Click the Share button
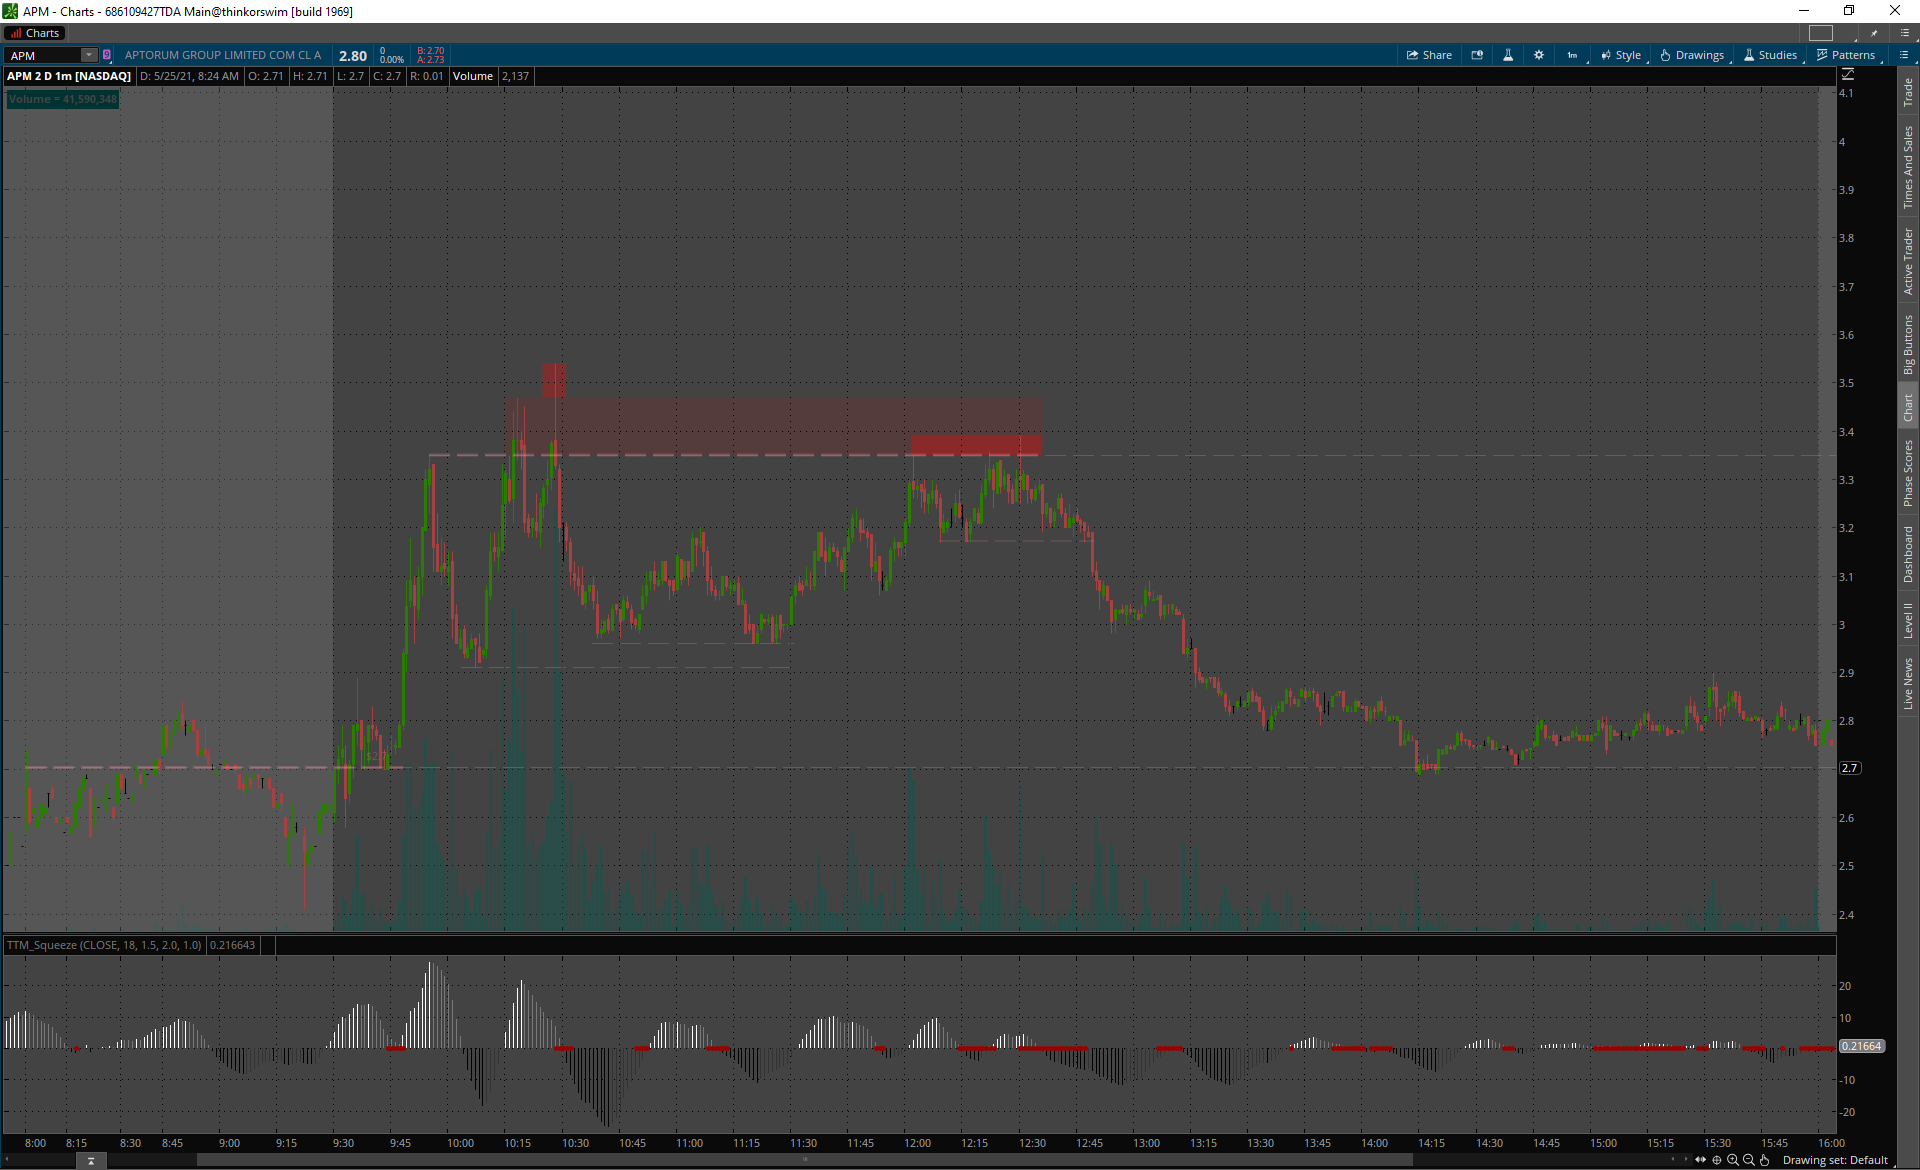Viewport: 1920px width, 1170px height. tap(1429, 55)
